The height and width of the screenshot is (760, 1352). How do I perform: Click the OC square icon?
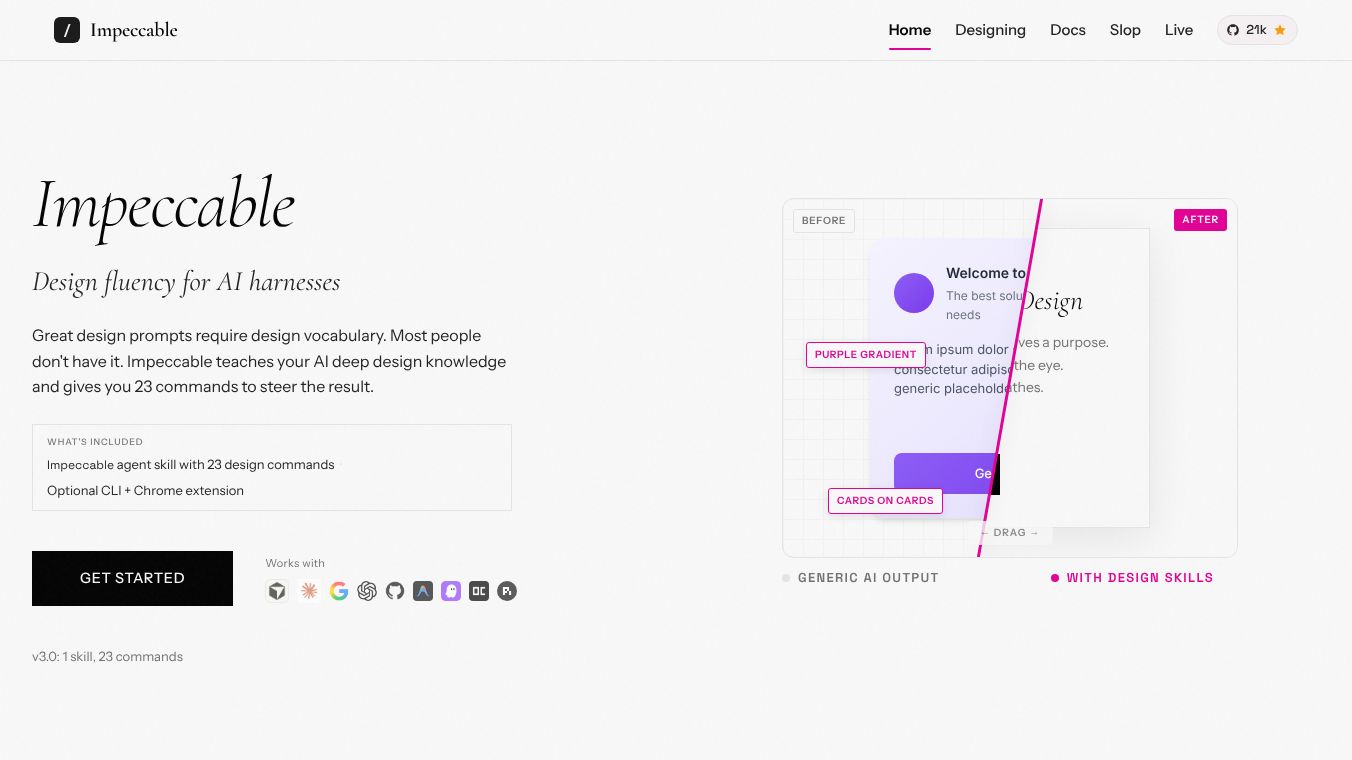pyautogui.click(x=479, y=591)
